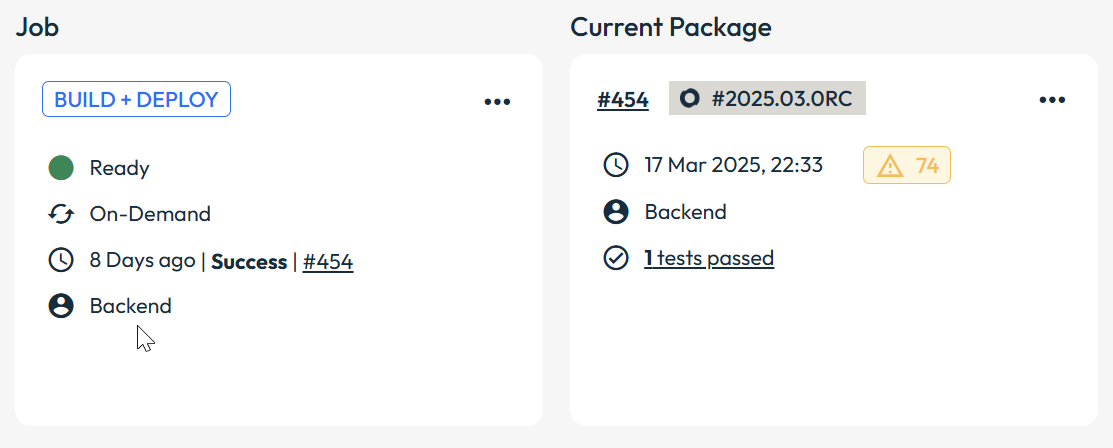Click the green Ready status circle
Screen dimensions: 1113x448
coord(61,168)
